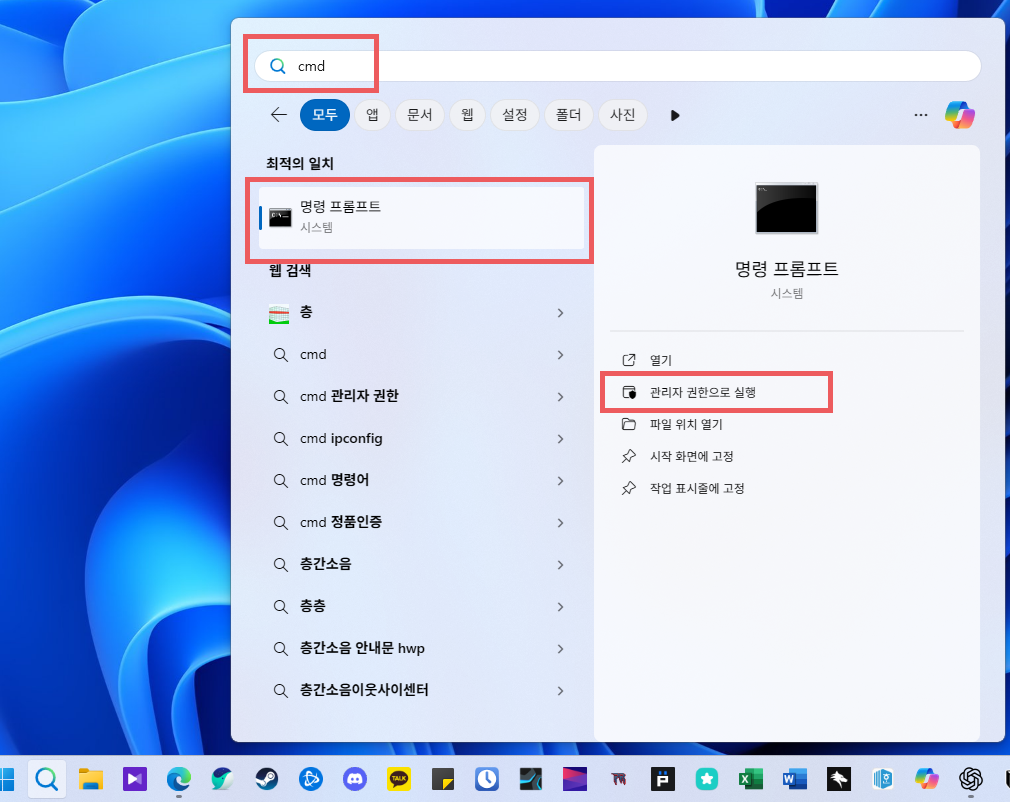Viewport: 1010px width, 802px height.
Task: Open the black P-logo app on taskbar
Action: [663, 779]
